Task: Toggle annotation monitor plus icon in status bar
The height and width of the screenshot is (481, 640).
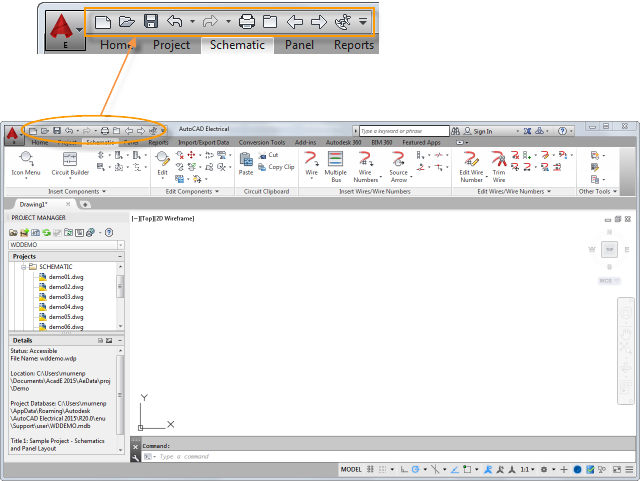Action: pos(564,469)
